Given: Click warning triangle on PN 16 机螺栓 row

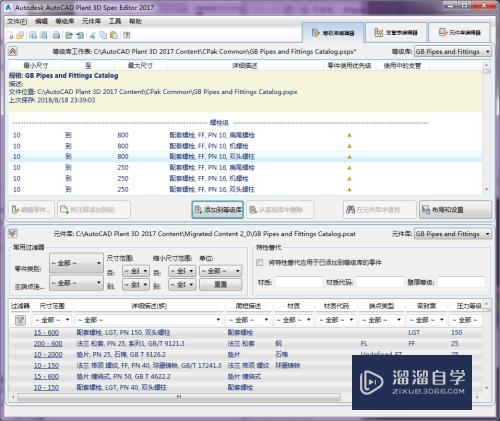Looking at the screenshot, I should pyautogui.click(x=349, y=178).
